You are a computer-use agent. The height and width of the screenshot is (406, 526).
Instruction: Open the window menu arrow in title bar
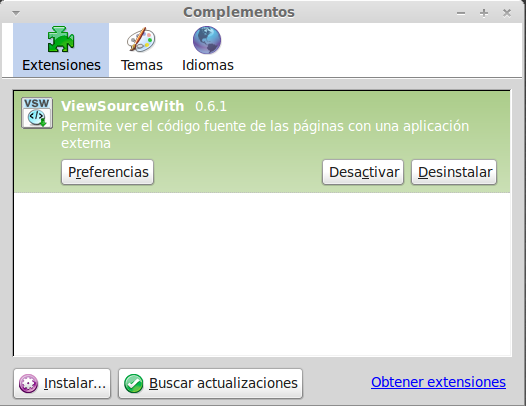(16, 13)
